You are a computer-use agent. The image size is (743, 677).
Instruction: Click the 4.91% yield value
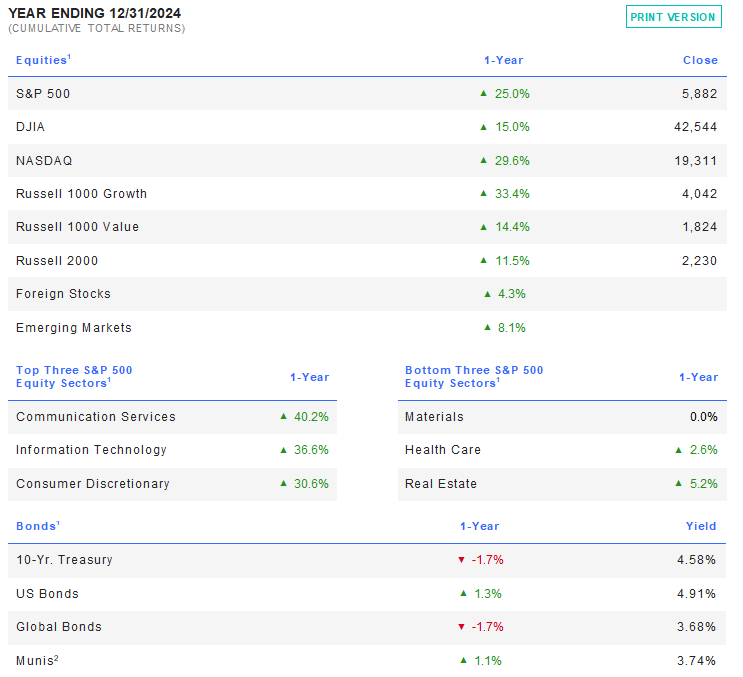696,594
